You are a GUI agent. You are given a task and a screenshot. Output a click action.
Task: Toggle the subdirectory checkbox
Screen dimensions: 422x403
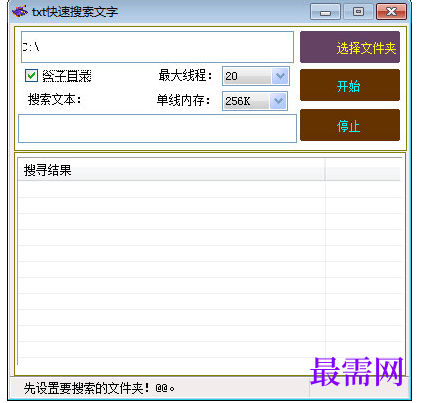31,76
